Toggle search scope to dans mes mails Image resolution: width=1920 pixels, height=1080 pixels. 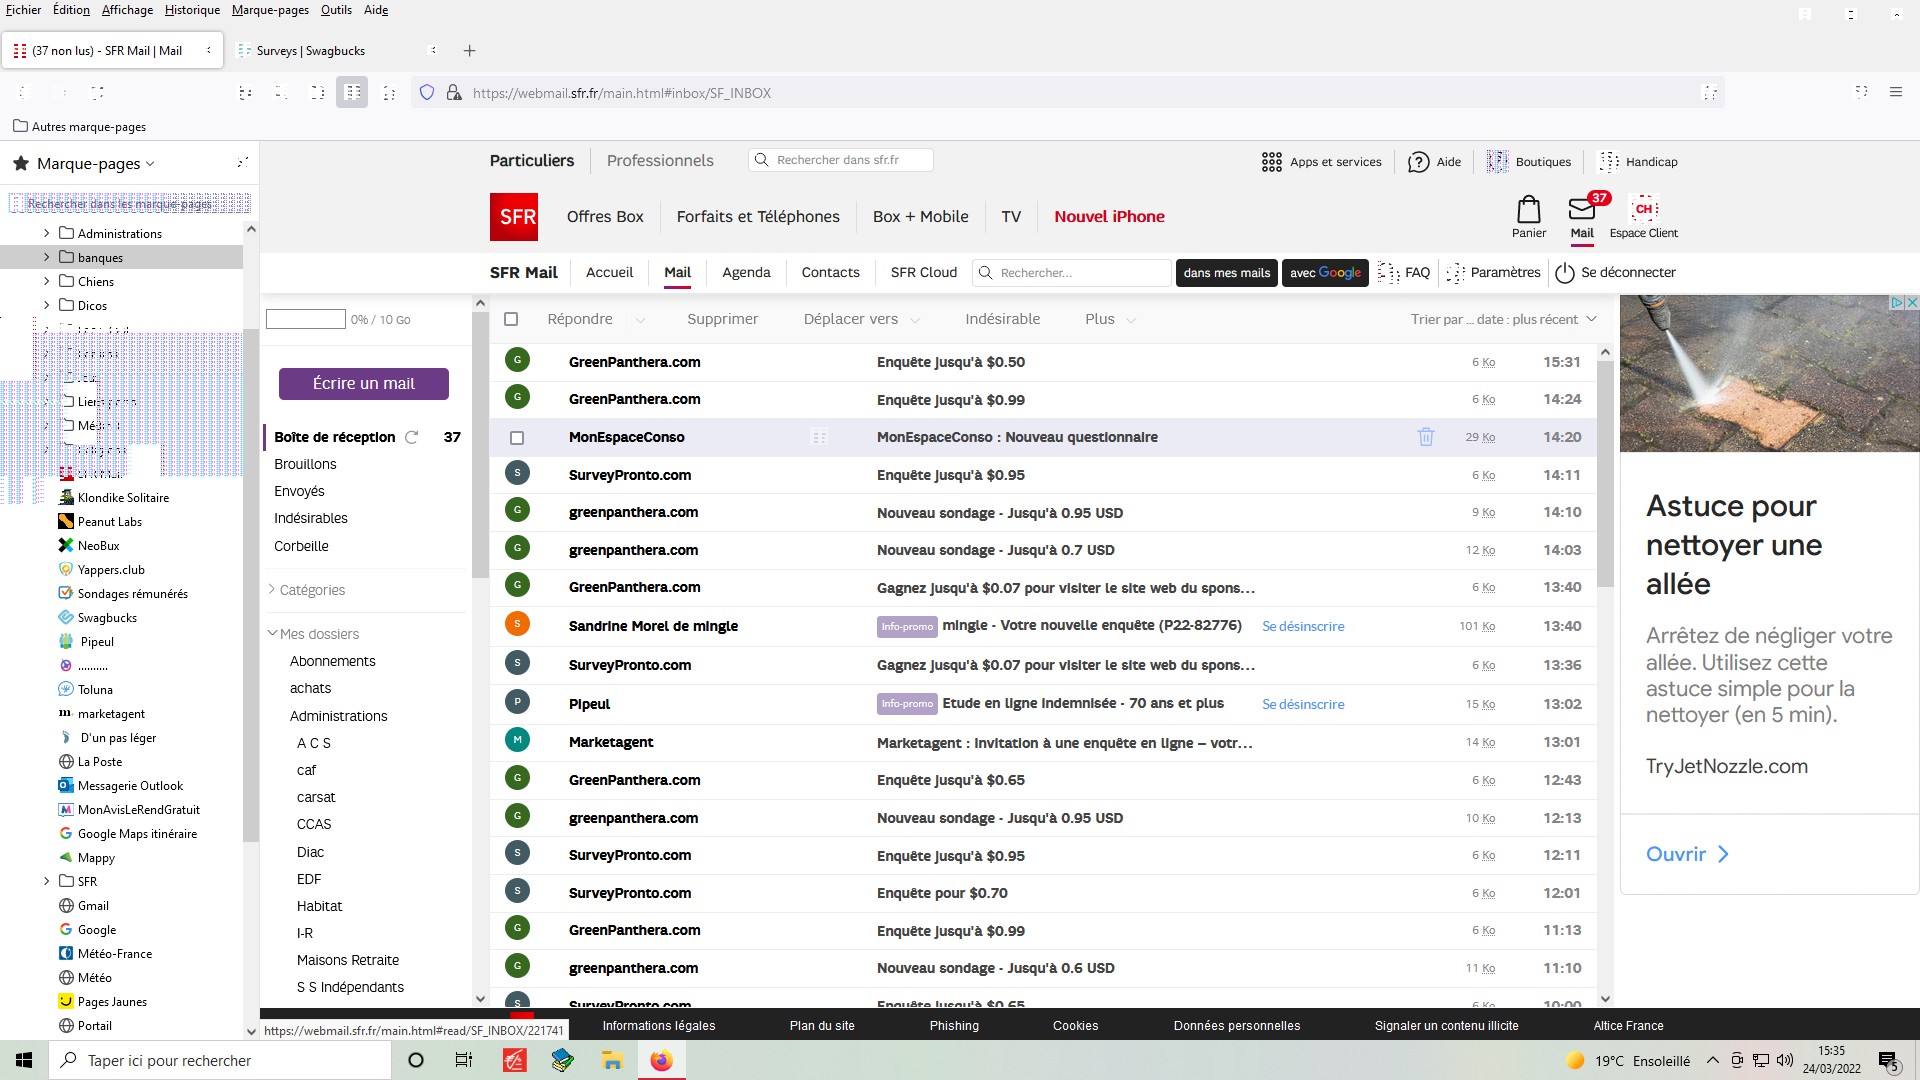(1226, 273)
